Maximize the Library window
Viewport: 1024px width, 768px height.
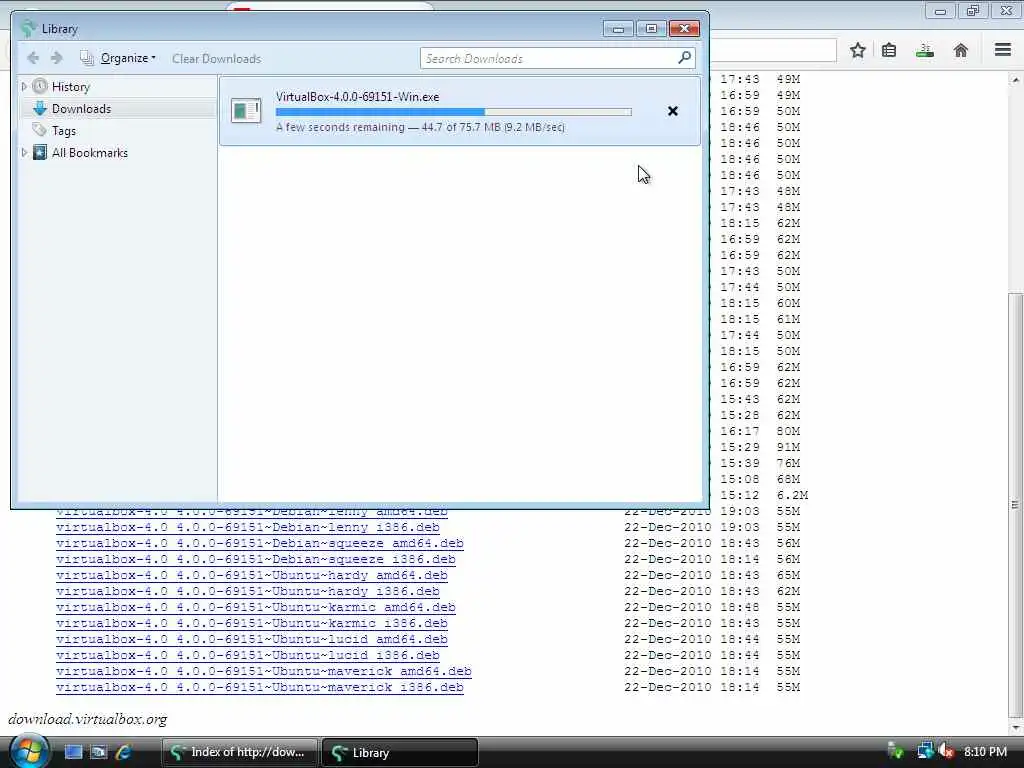pos(651,28)
